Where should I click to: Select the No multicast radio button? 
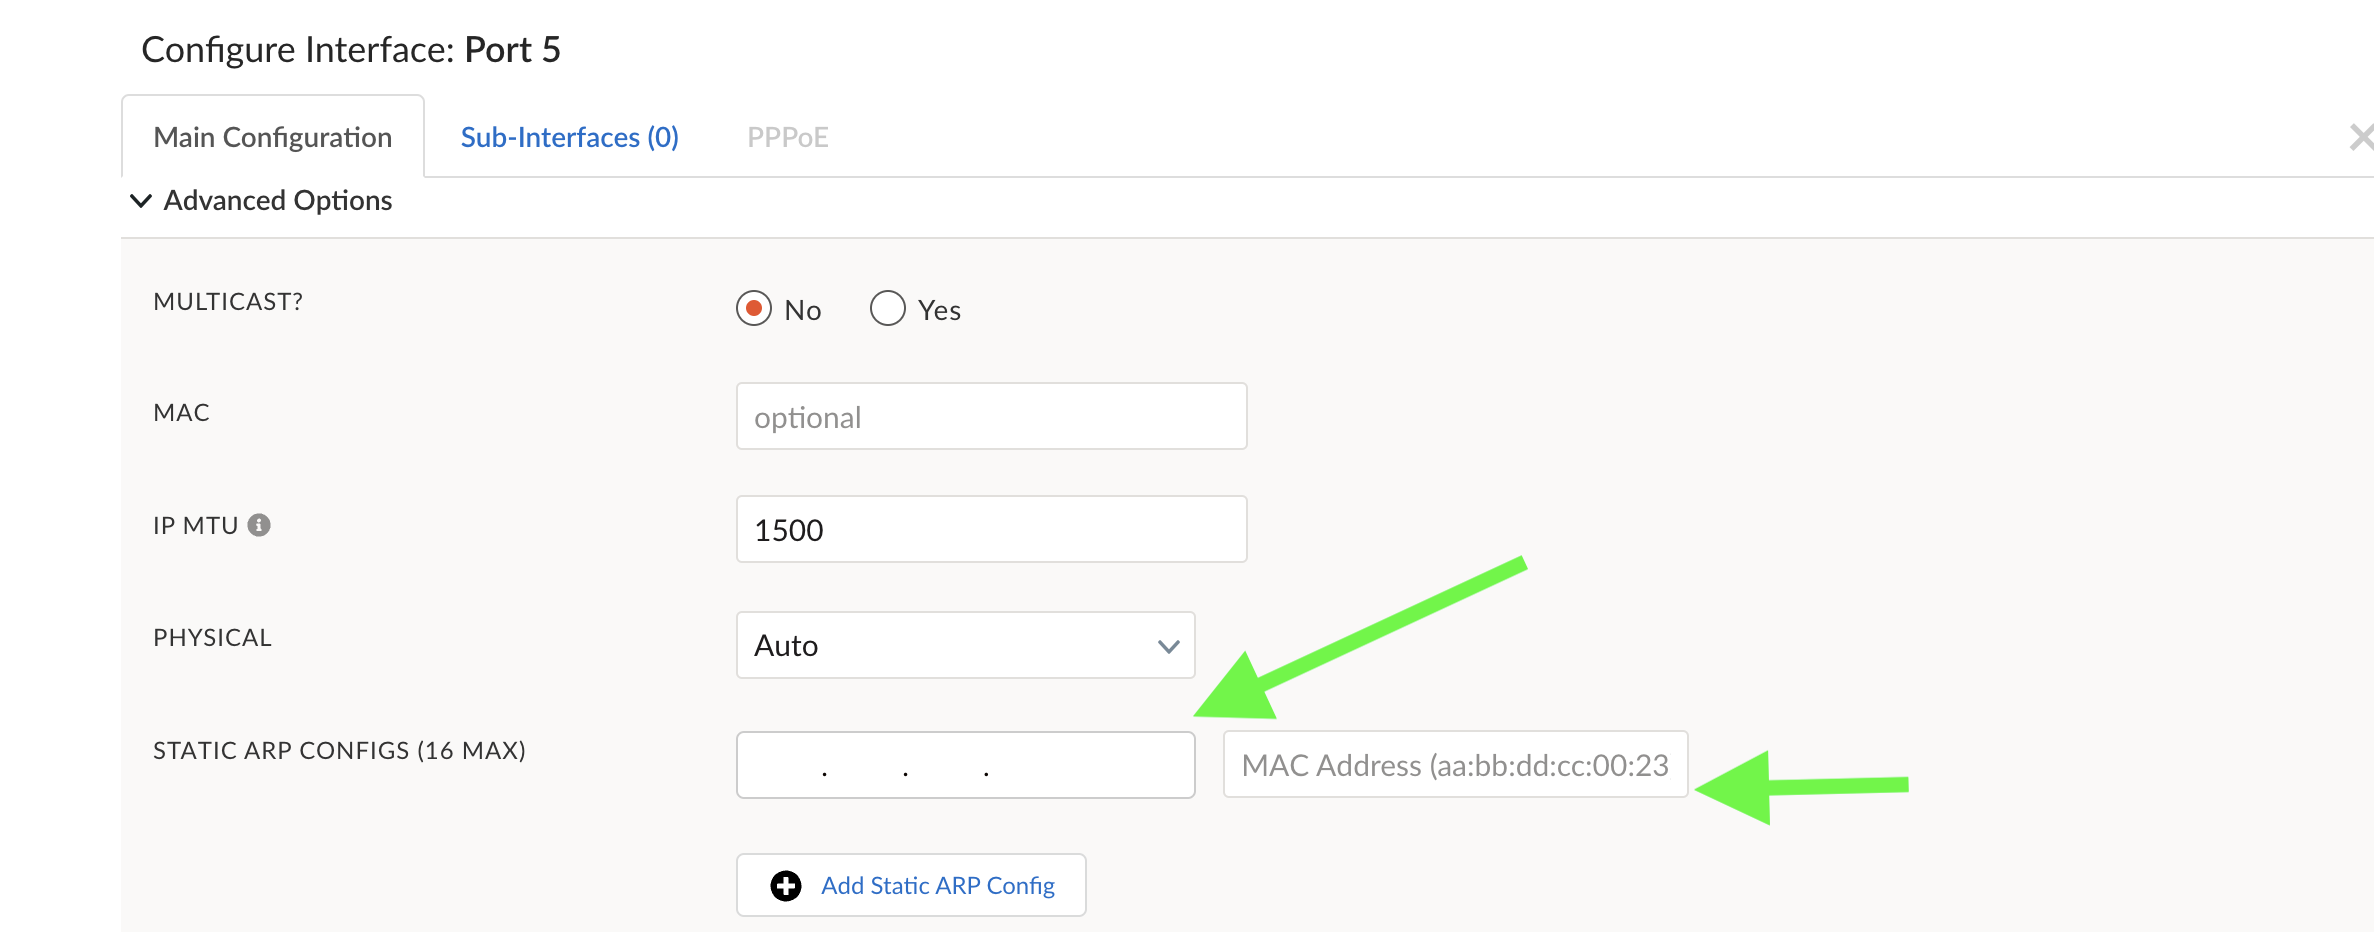(754, 309)
